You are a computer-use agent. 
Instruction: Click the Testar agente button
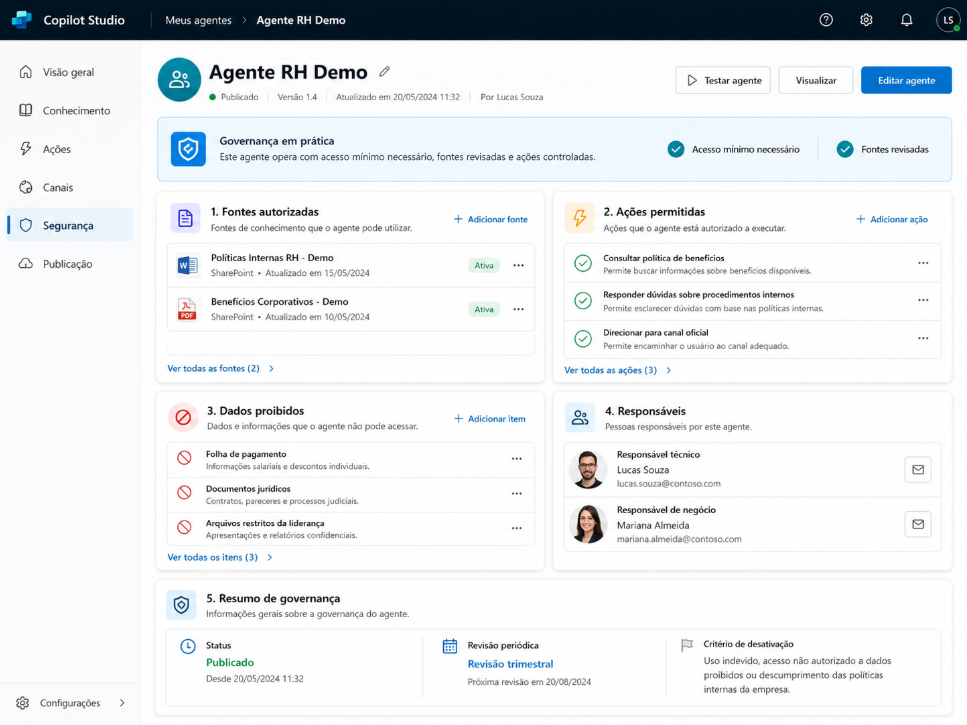coord(723,80)
